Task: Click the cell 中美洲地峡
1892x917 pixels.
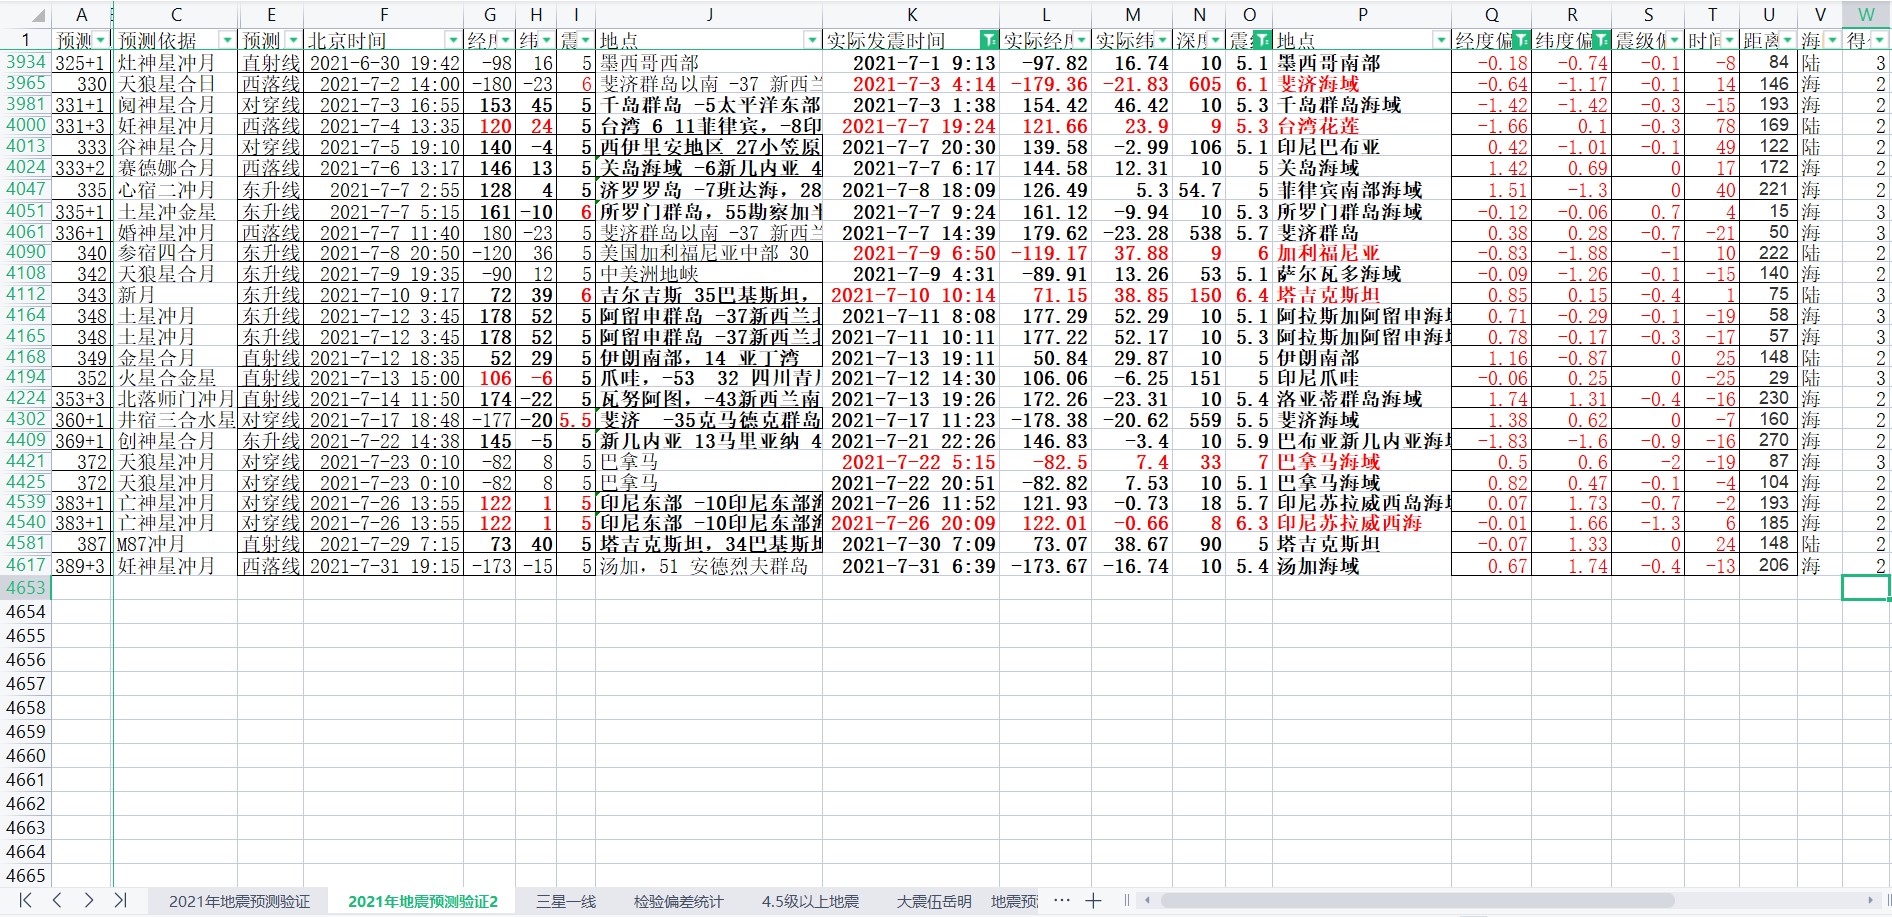Action: coord(710,274)
